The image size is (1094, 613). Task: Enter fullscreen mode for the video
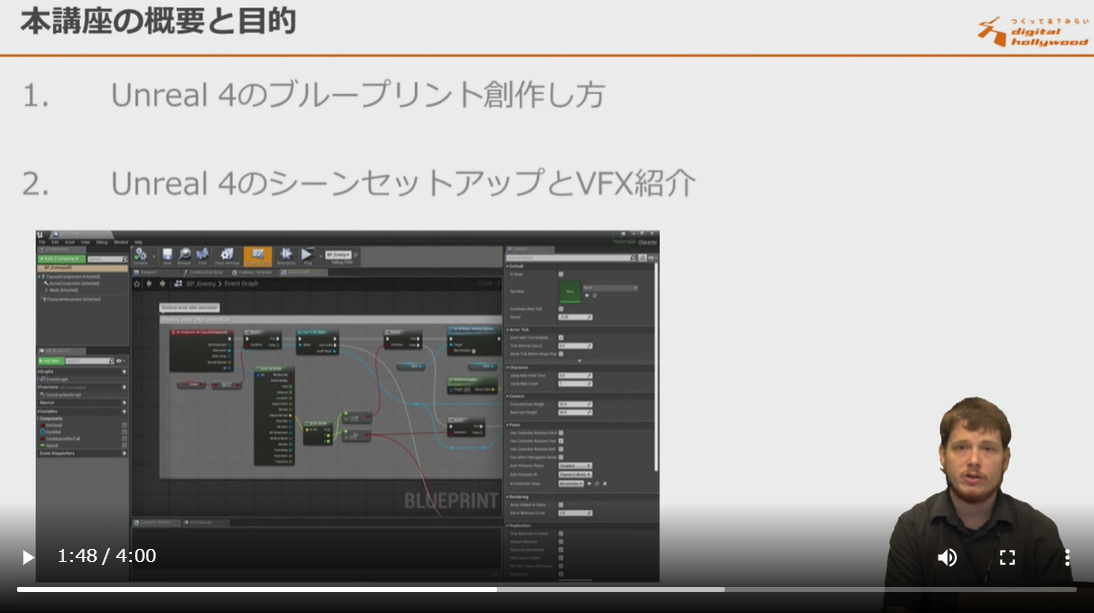tap(1007, 557)
